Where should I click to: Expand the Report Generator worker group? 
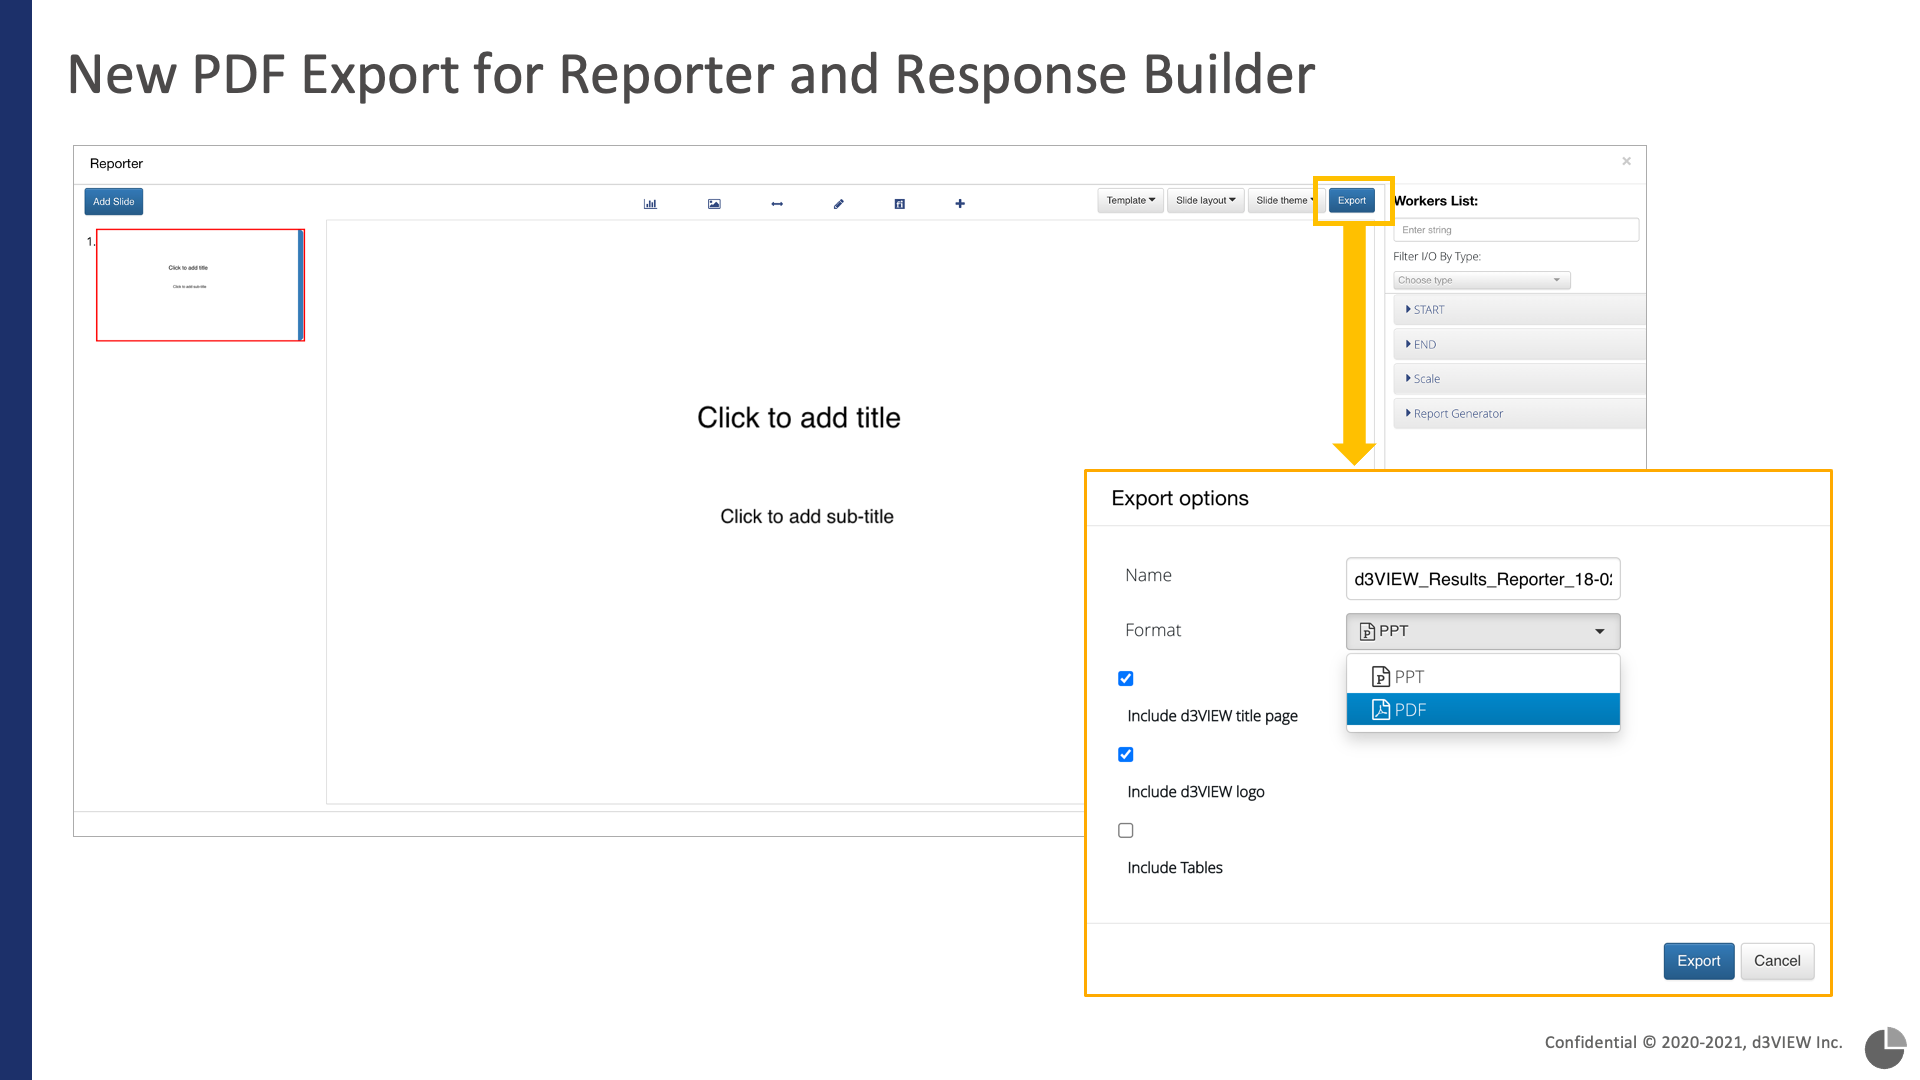tap(1519, 414)
